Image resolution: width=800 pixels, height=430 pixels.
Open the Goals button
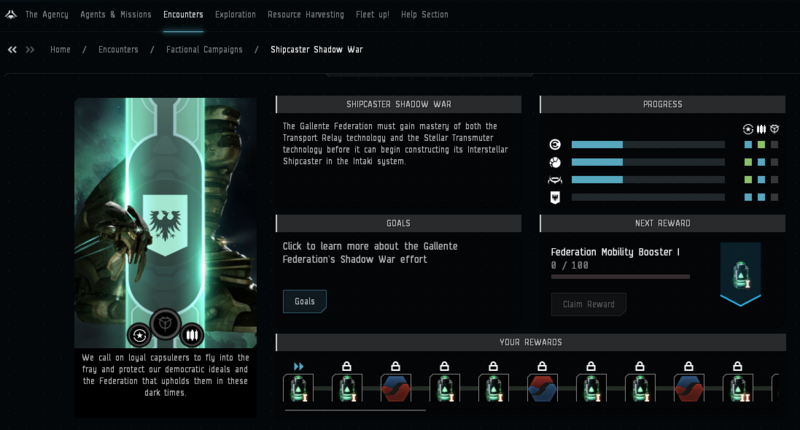[x=305, y=301]
